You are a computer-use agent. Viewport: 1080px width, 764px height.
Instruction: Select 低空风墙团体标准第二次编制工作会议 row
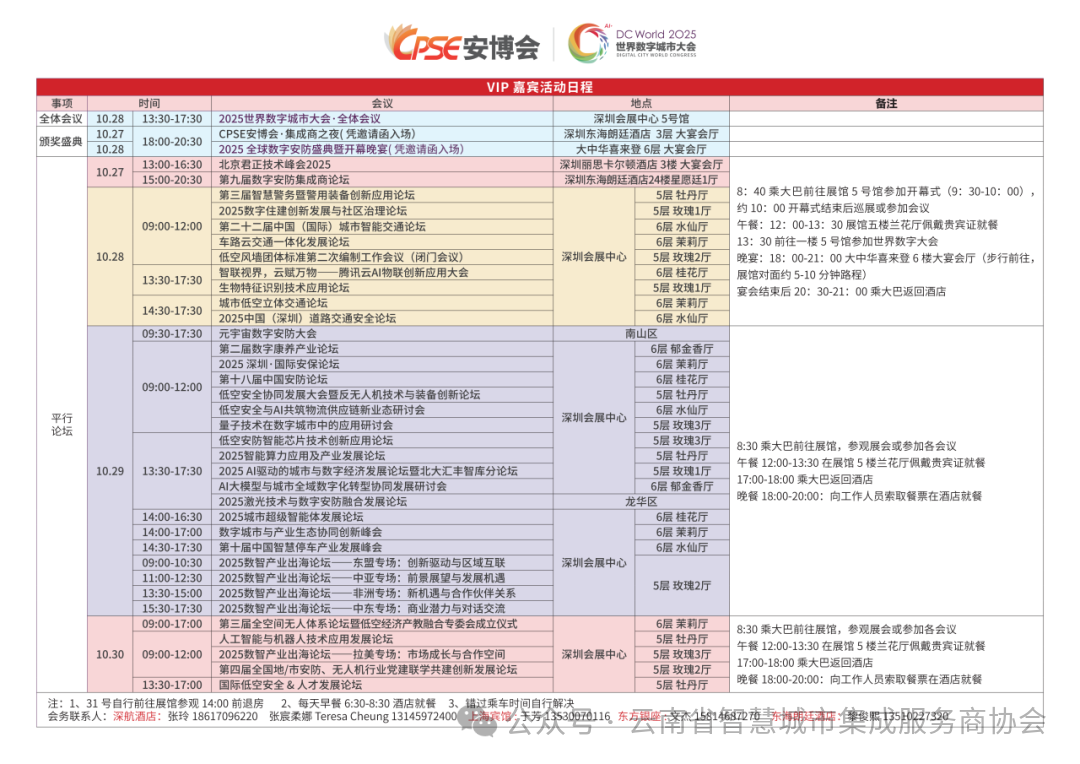pyautogui.click(x=382, y=256)
